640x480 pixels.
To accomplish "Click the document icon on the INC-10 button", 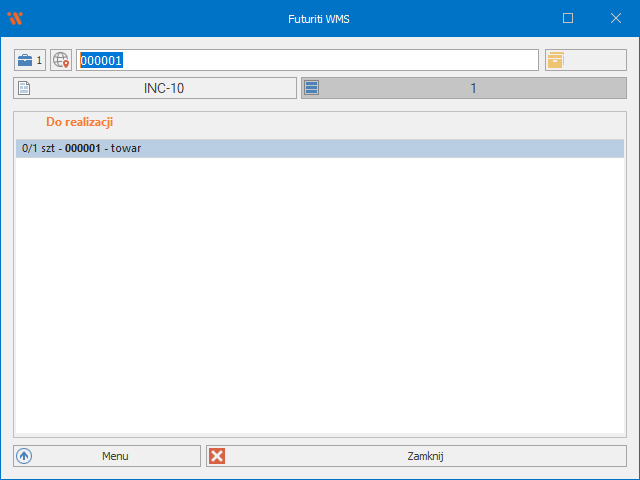I will tap(25, 88).
